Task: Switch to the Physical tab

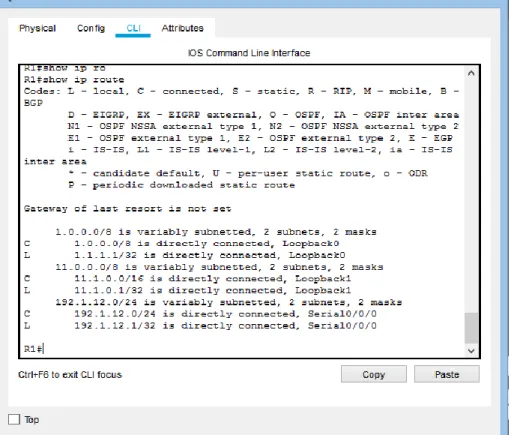Action: (37, 28)
